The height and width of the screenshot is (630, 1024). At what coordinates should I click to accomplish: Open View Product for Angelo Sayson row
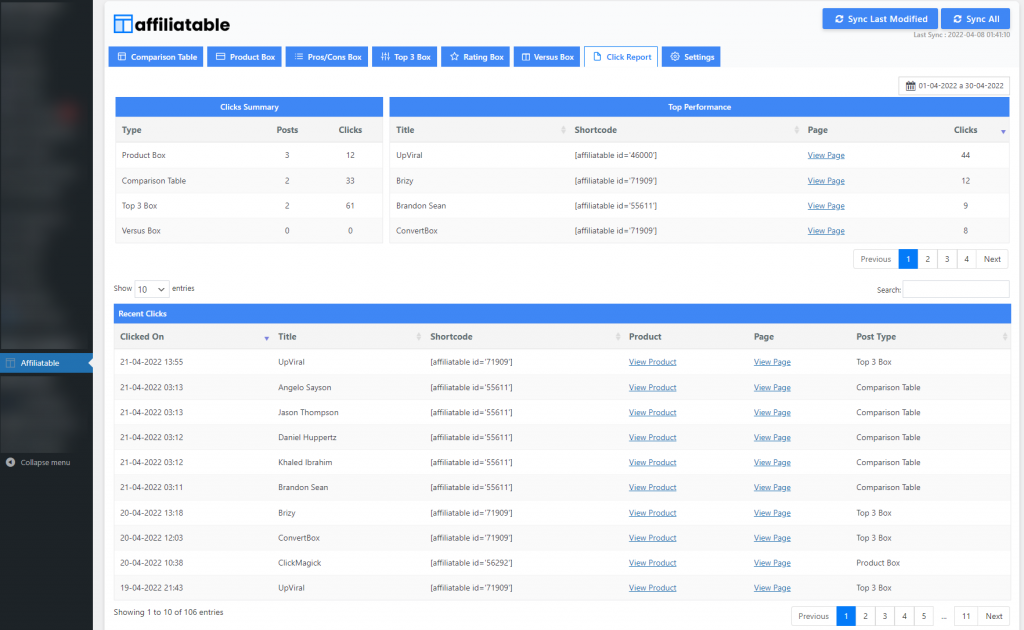652,387
